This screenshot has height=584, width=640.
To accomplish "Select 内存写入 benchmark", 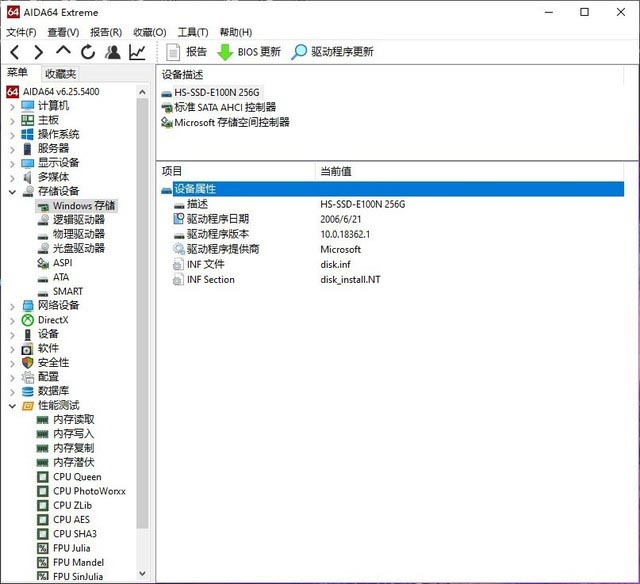I will click(x=66, y=434).
